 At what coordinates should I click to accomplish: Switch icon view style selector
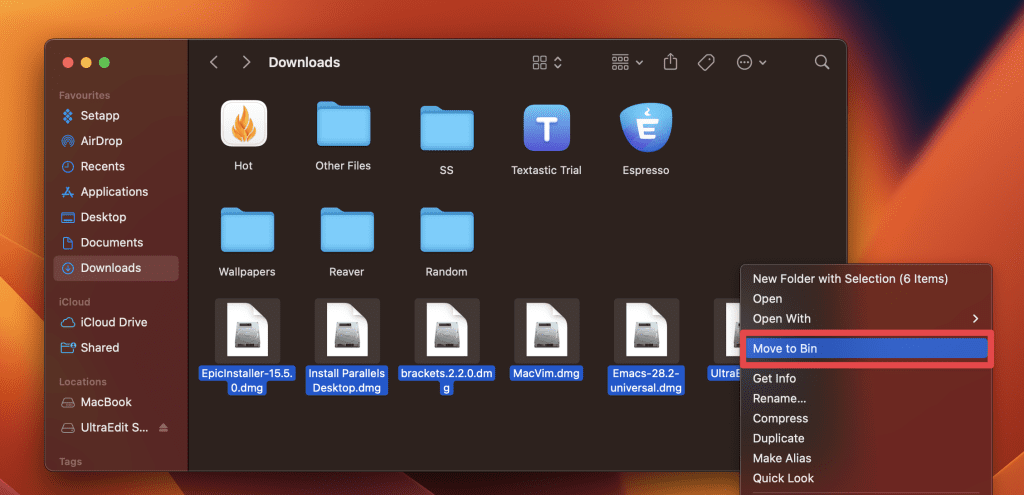tap(547, 62)
